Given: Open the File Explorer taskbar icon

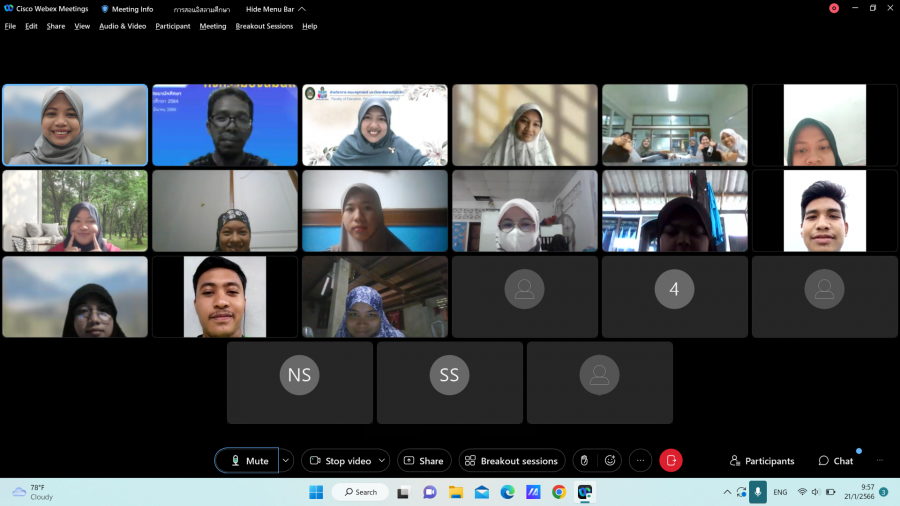Looking at the screenshot, I should click(x=456, y=492).
